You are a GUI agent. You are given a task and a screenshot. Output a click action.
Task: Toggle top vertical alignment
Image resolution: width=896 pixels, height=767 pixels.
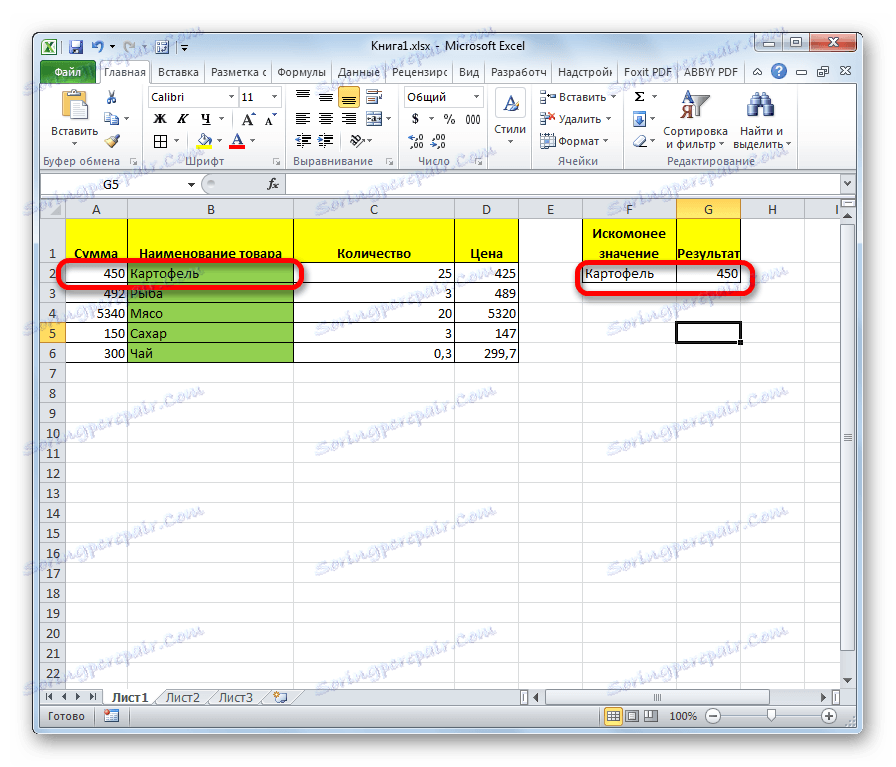[x=303, y=97]
